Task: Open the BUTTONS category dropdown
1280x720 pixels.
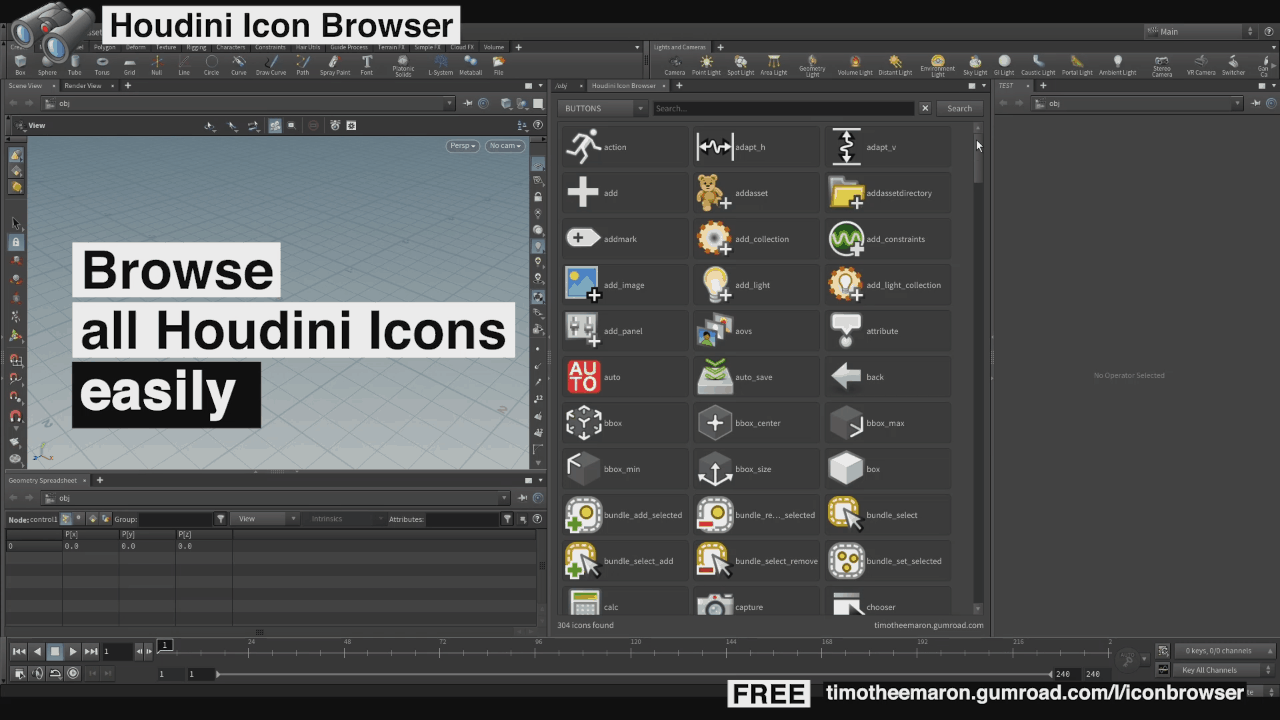Action: pyautogui.click(x=604, y=108)
